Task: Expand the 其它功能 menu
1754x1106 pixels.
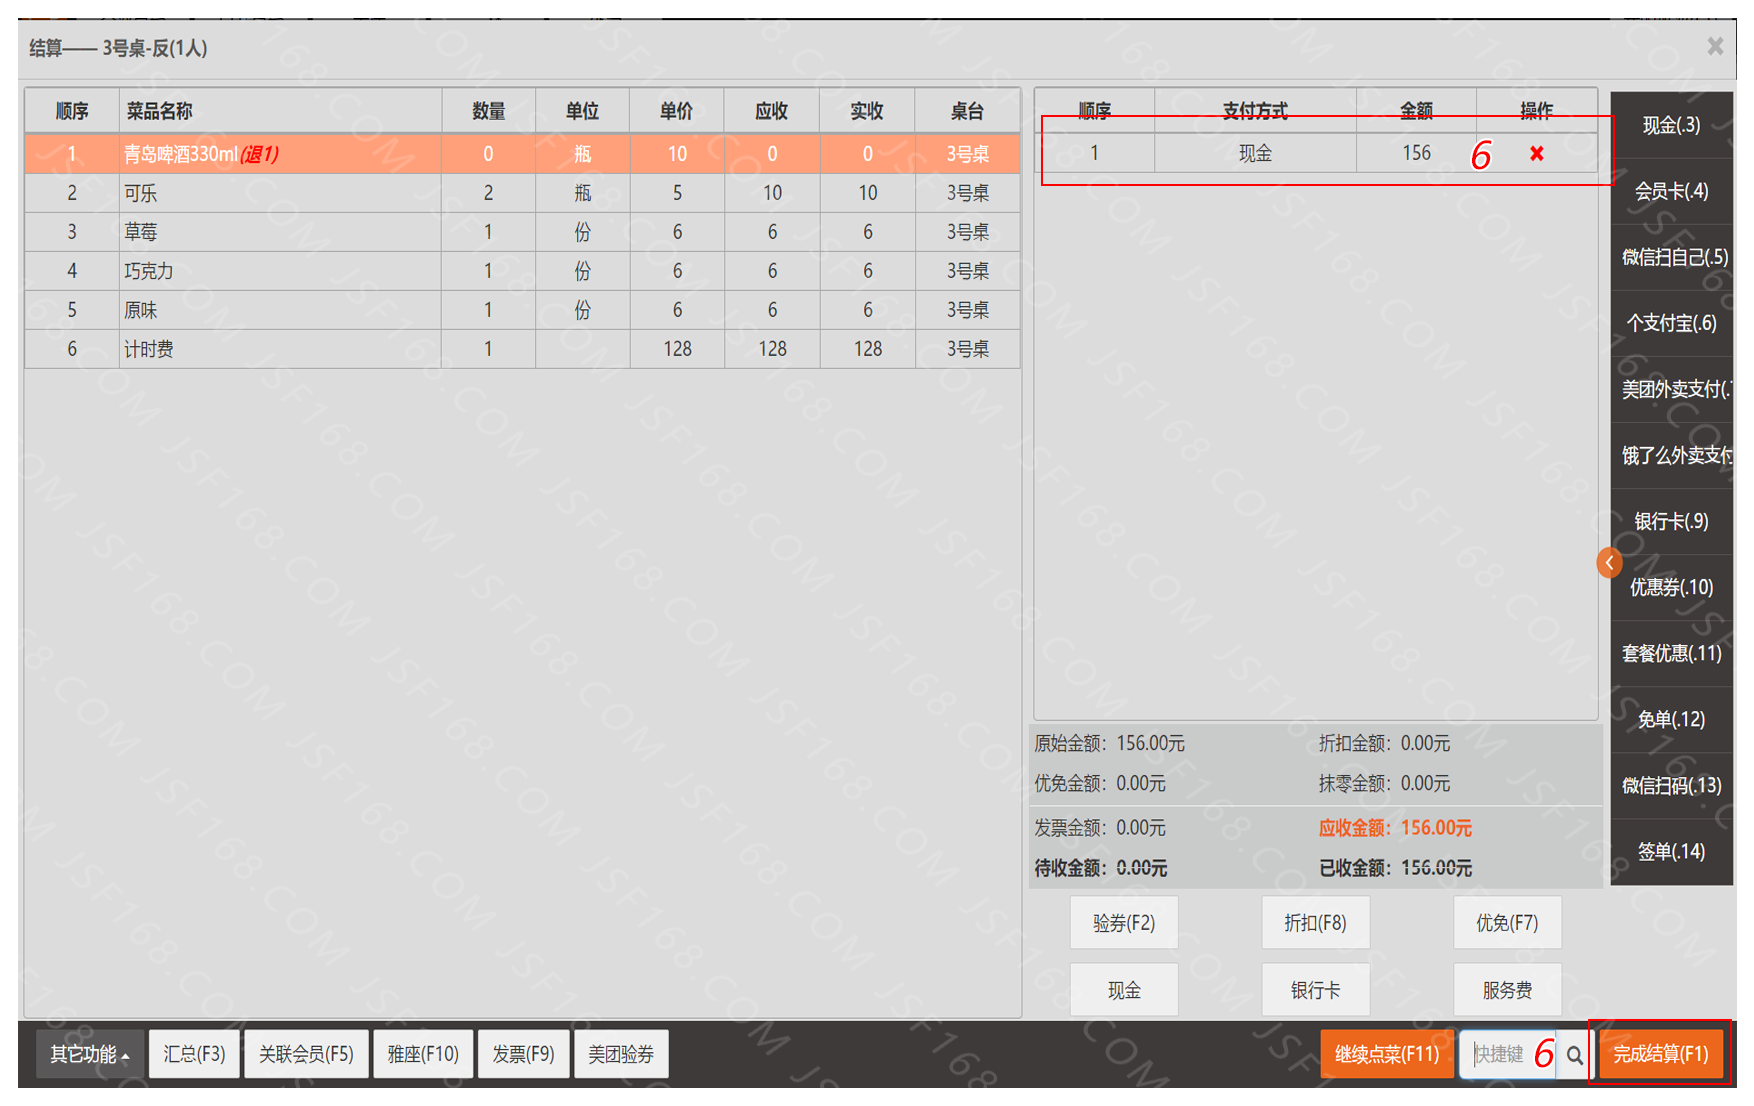Action: (x=90, y=1054)
